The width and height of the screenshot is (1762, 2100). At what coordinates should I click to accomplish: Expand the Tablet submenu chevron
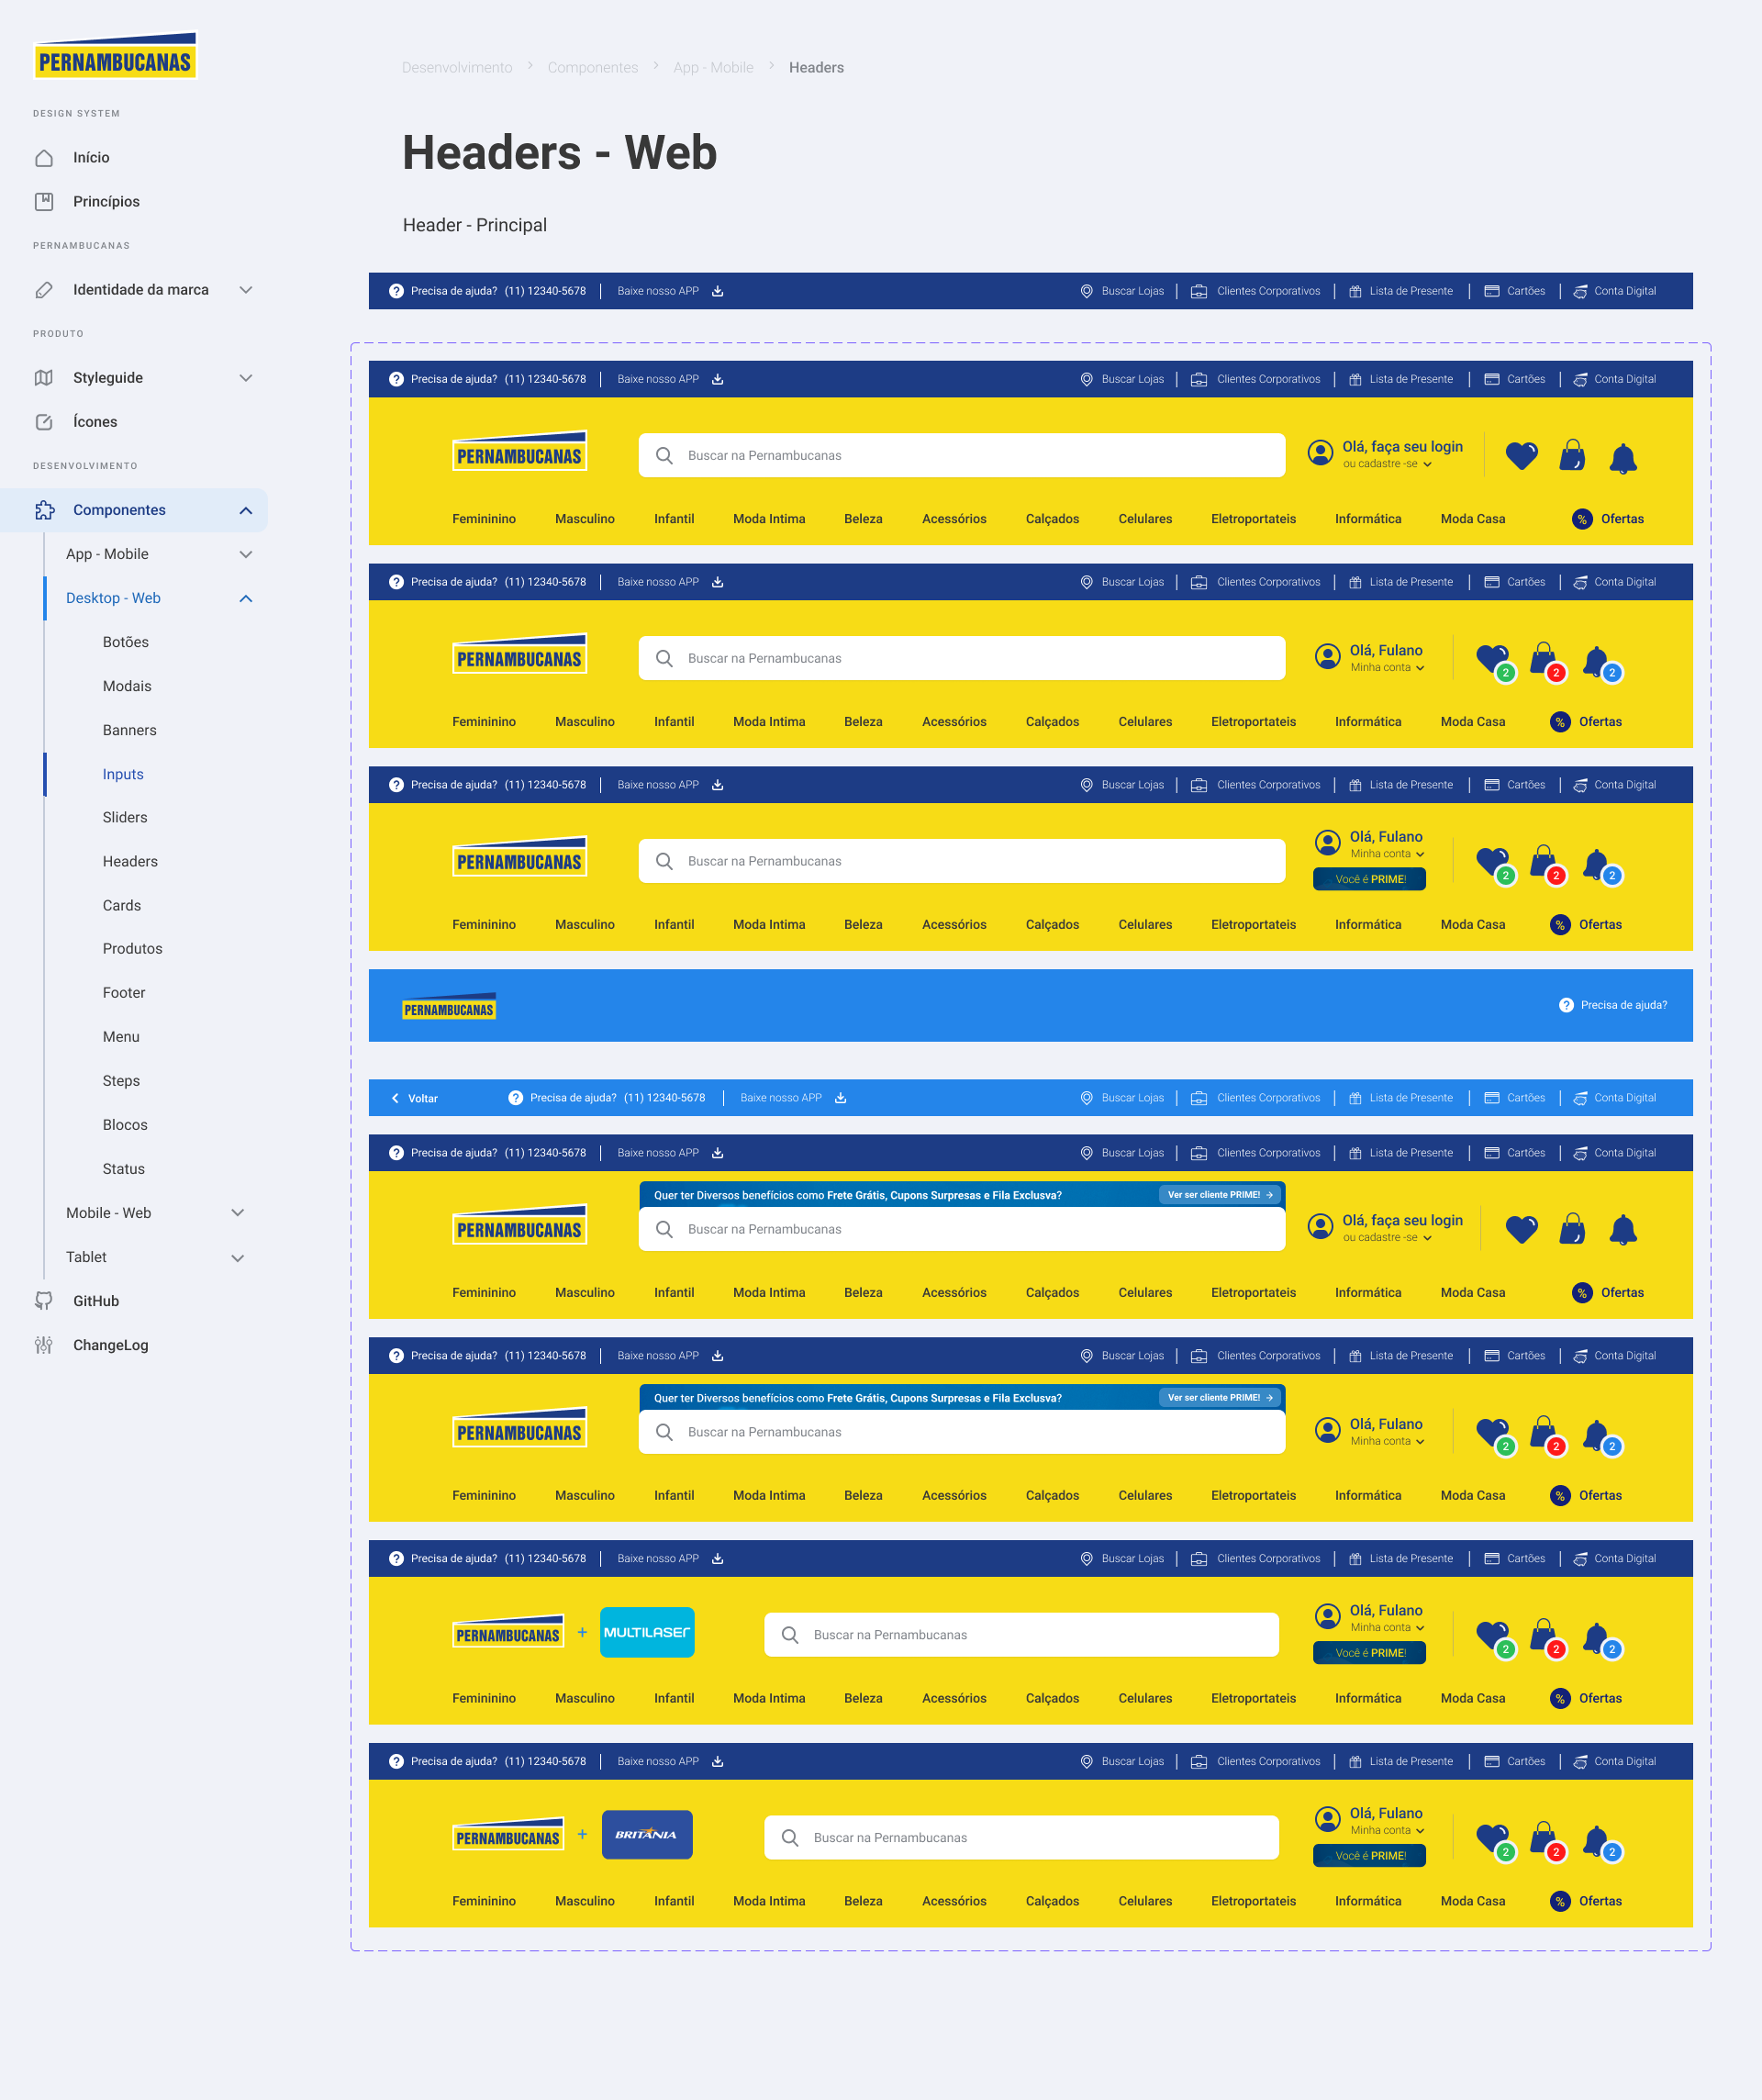238,1257
